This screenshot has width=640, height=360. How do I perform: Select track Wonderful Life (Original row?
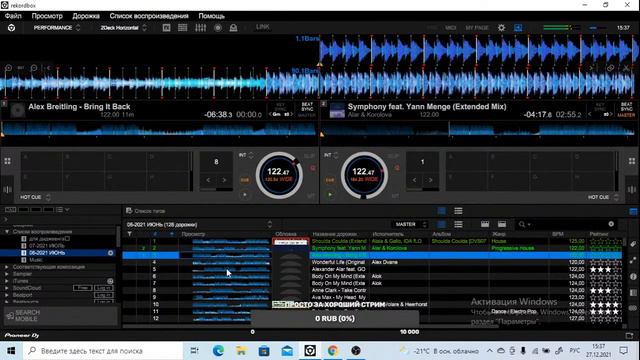click(372, 262)
